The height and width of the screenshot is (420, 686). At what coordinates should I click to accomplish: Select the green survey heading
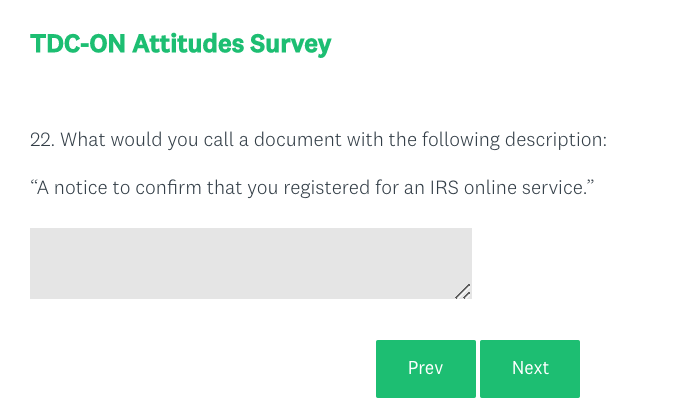point(180,44)
